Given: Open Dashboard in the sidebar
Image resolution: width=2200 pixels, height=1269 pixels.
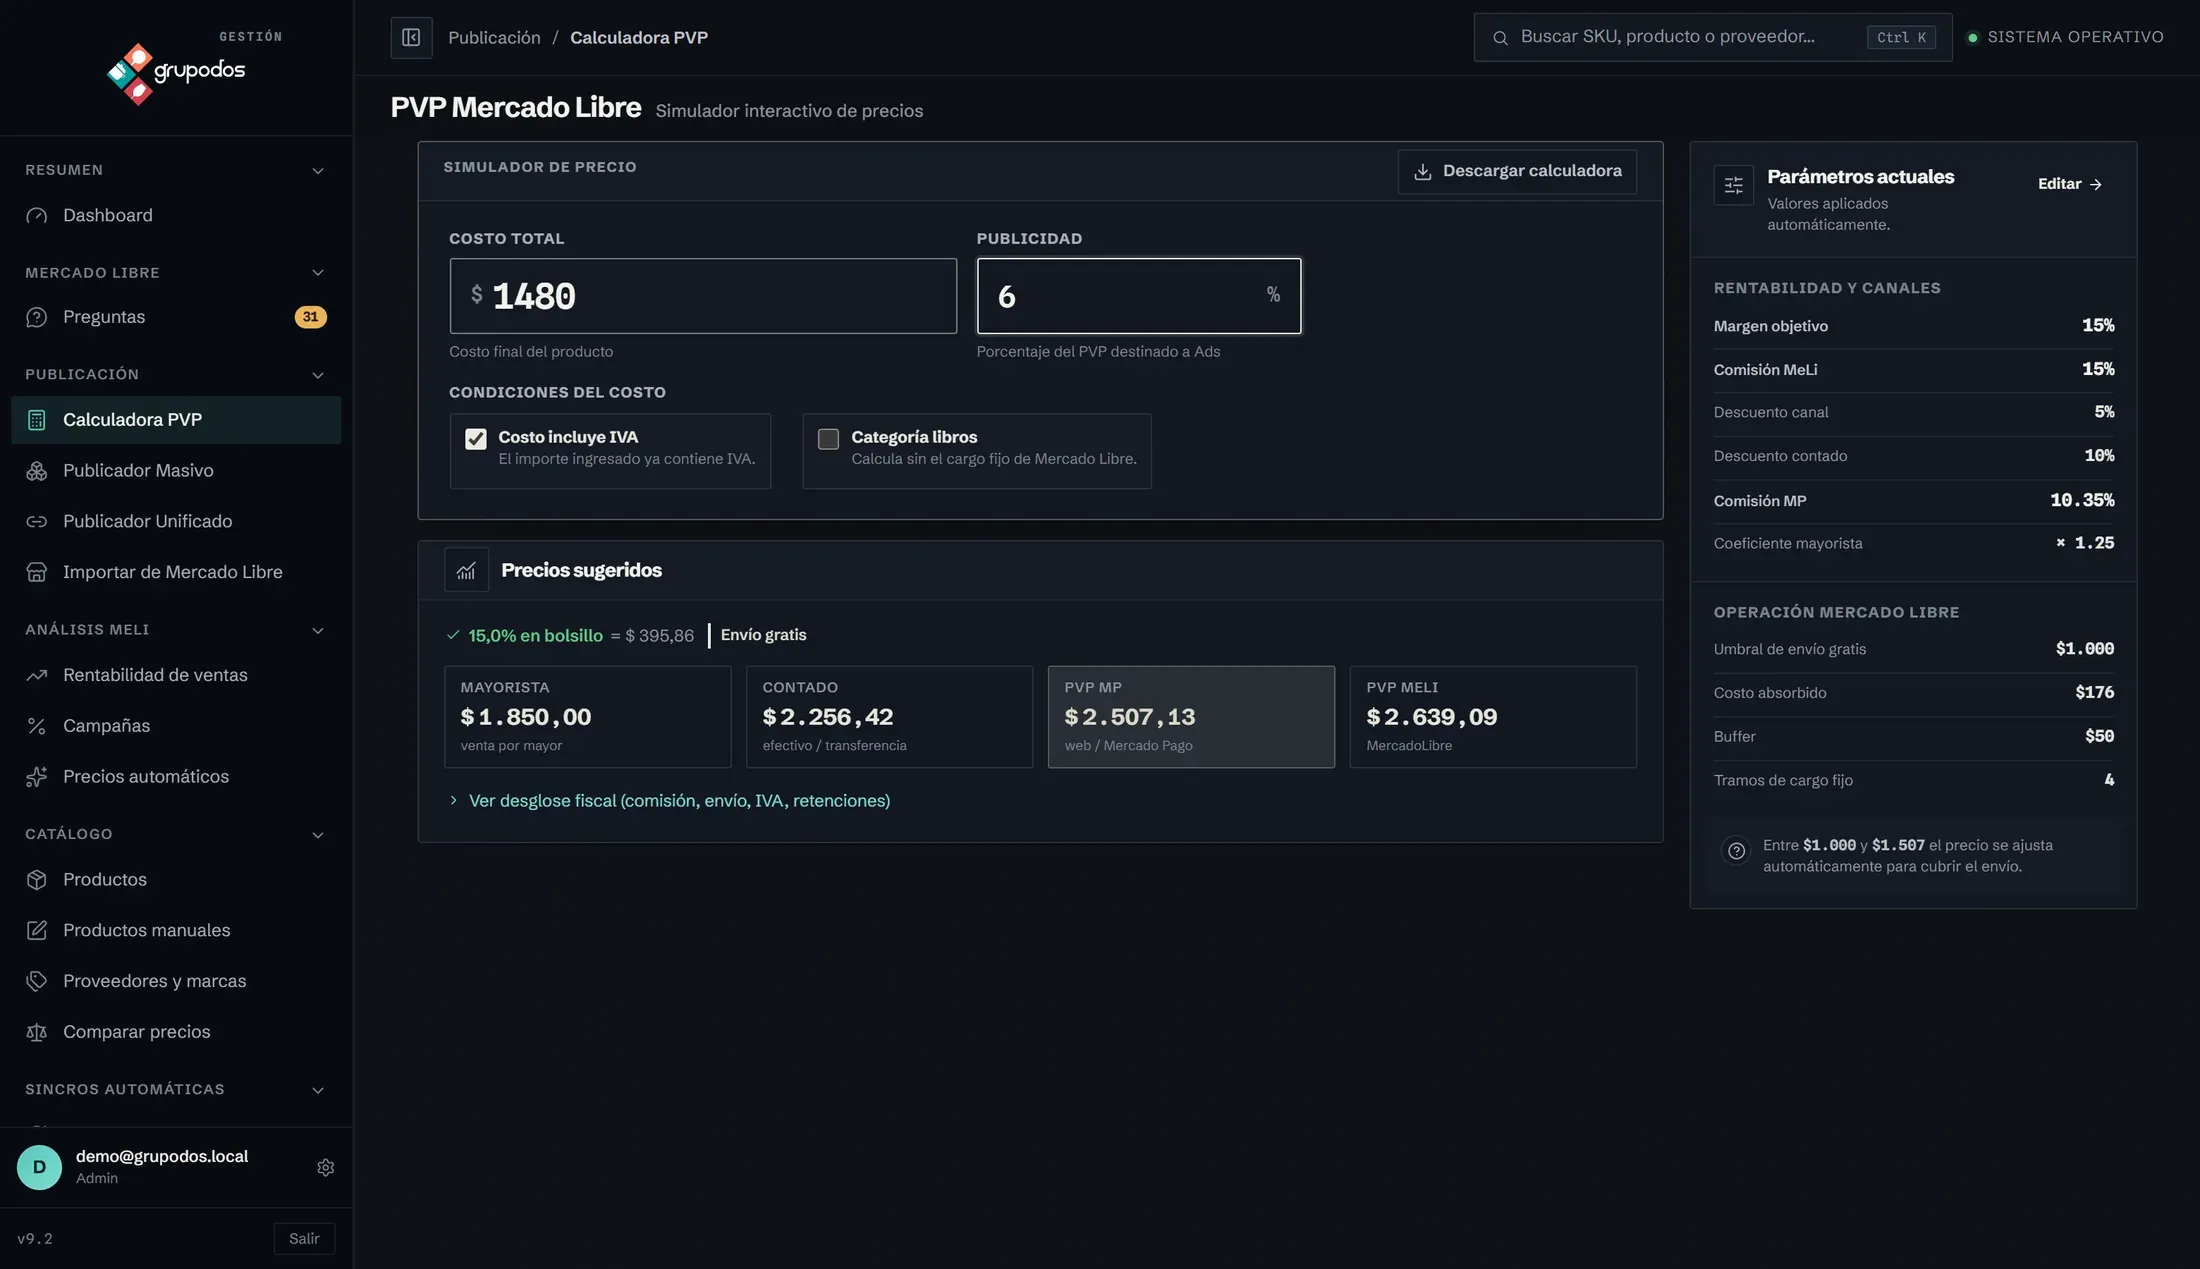Looking at the screenshot, I should 176,215.
